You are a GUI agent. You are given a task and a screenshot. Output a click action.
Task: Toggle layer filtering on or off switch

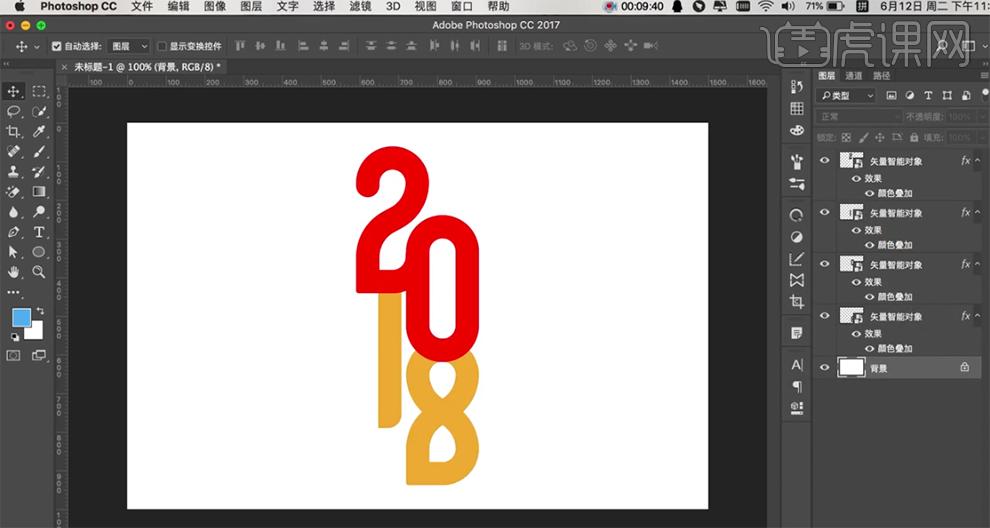point(986,93)
